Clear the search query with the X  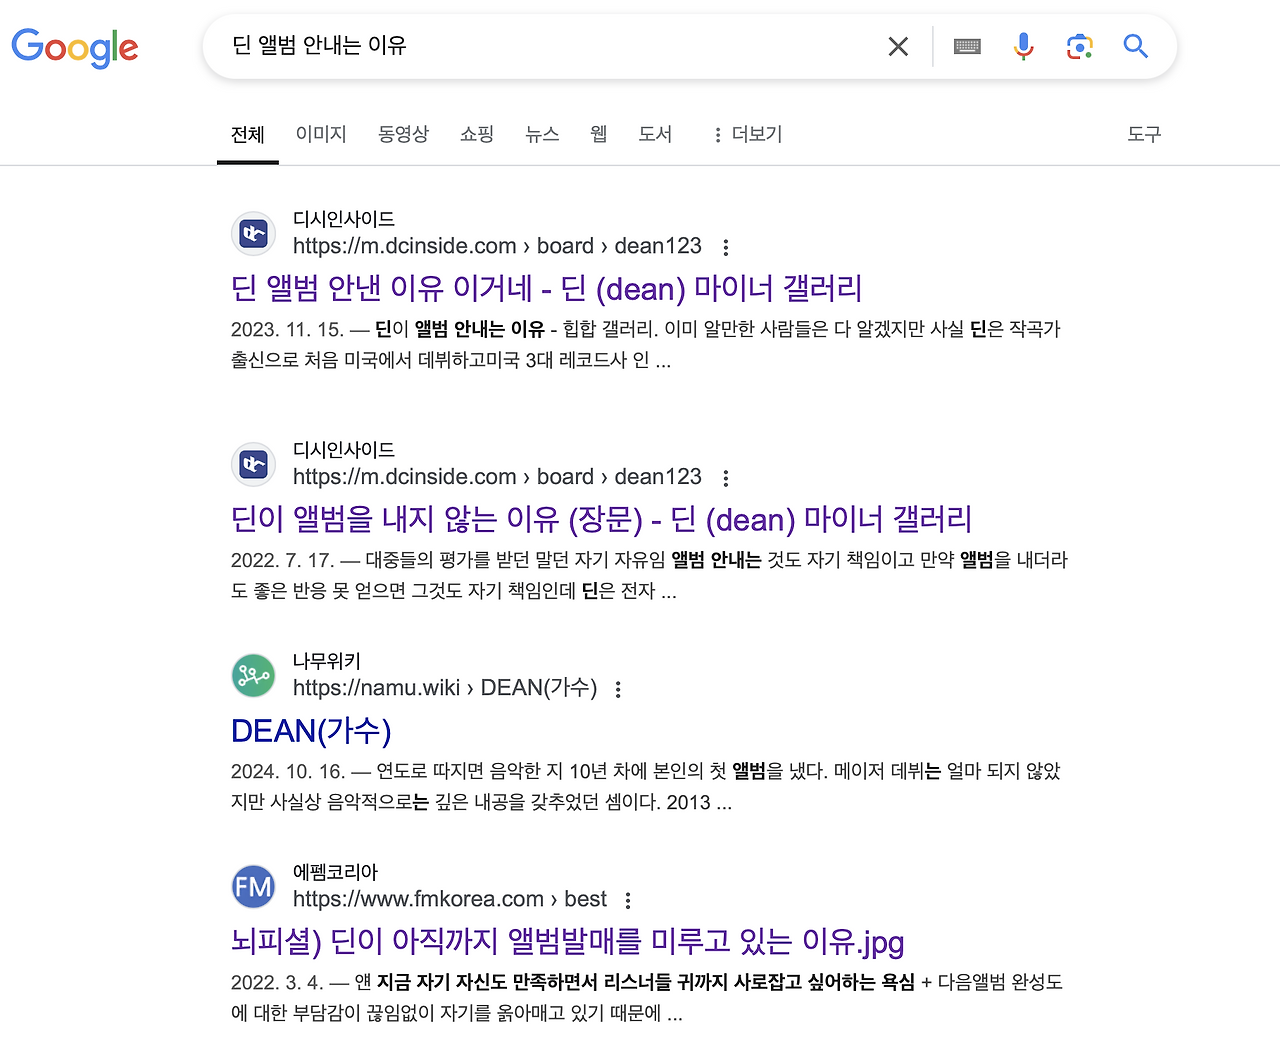[897, 46]
